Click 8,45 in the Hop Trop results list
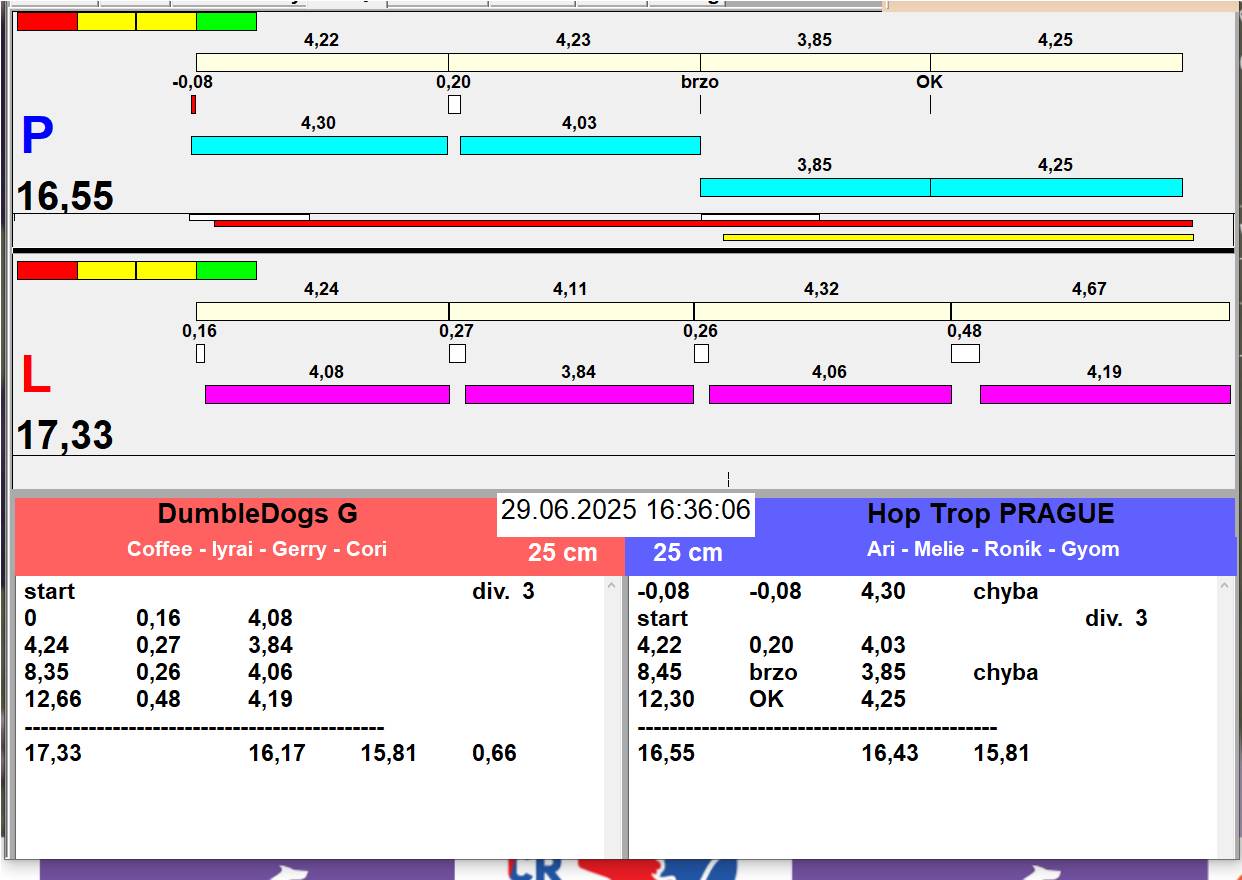Viewport: 1242px width, 880px height. pos(660,672)
